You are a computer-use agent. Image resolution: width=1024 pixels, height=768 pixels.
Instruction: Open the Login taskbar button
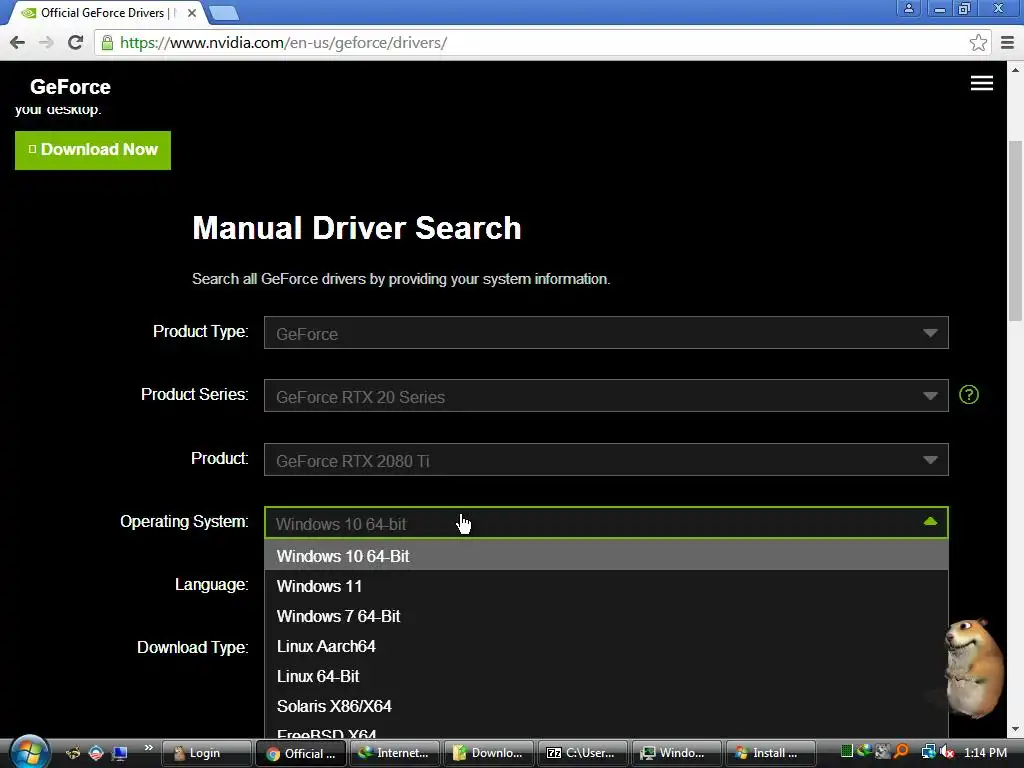[206, 753]
